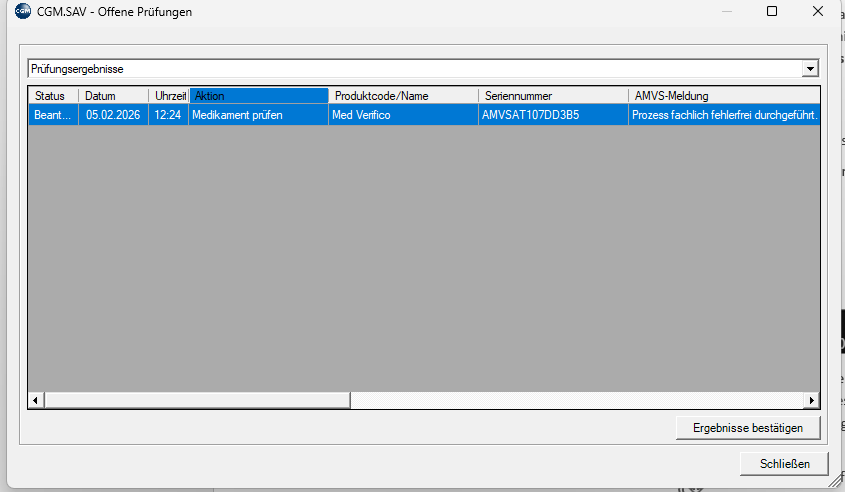The width and height of the screenshot is (845, 492).
Task: Select the Aktion column header
Action: [258, 96]
